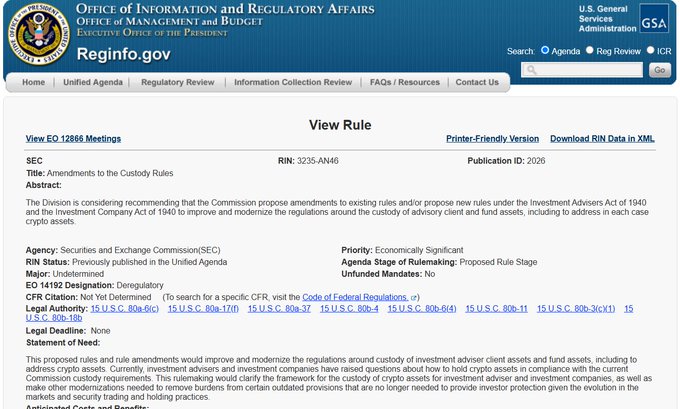Image resolution: width=680 pixels, height=409 pixels.
Task: Click the CFR Citation Not Yet Determined text
Action: click(88, 298)
